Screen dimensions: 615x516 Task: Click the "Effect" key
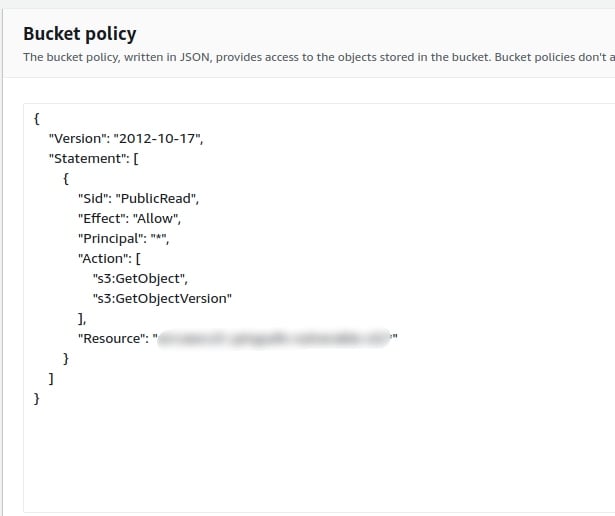(101, 218)
